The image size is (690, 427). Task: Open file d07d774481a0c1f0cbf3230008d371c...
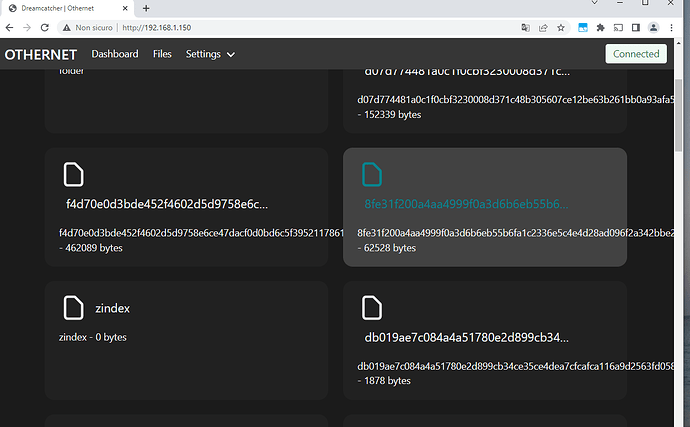pos(467,72)
